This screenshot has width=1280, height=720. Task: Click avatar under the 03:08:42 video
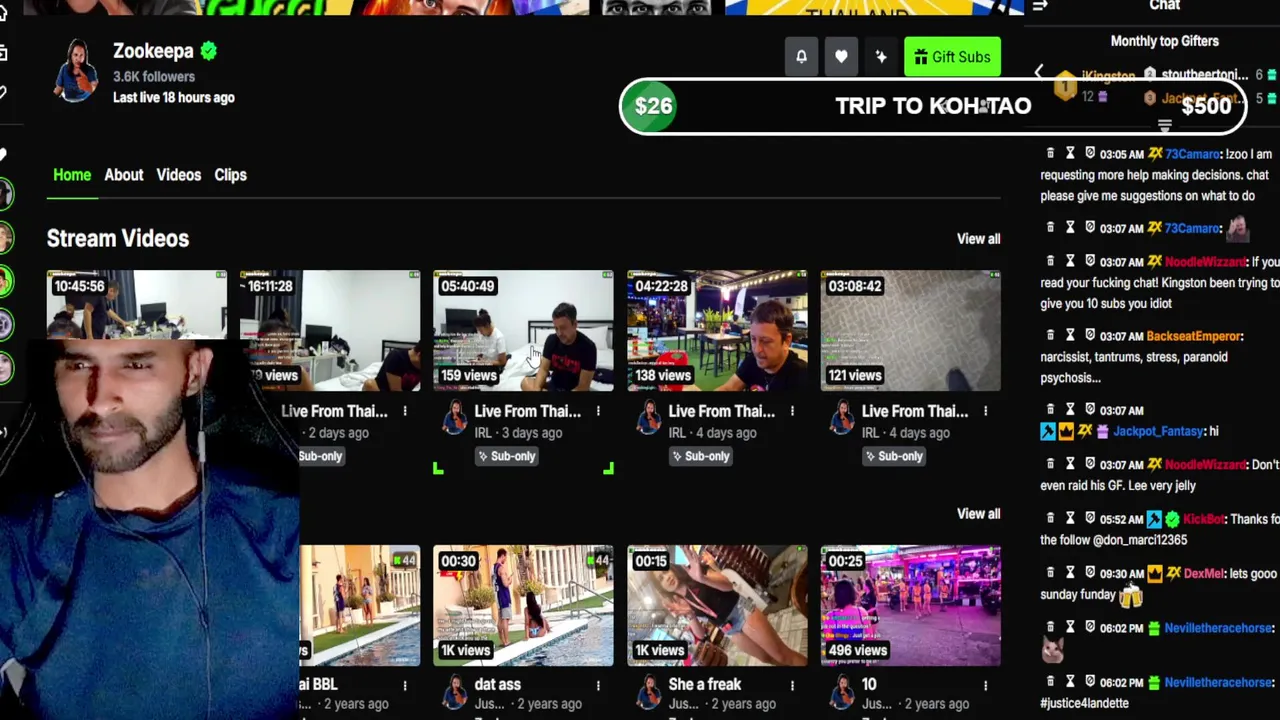842,419
